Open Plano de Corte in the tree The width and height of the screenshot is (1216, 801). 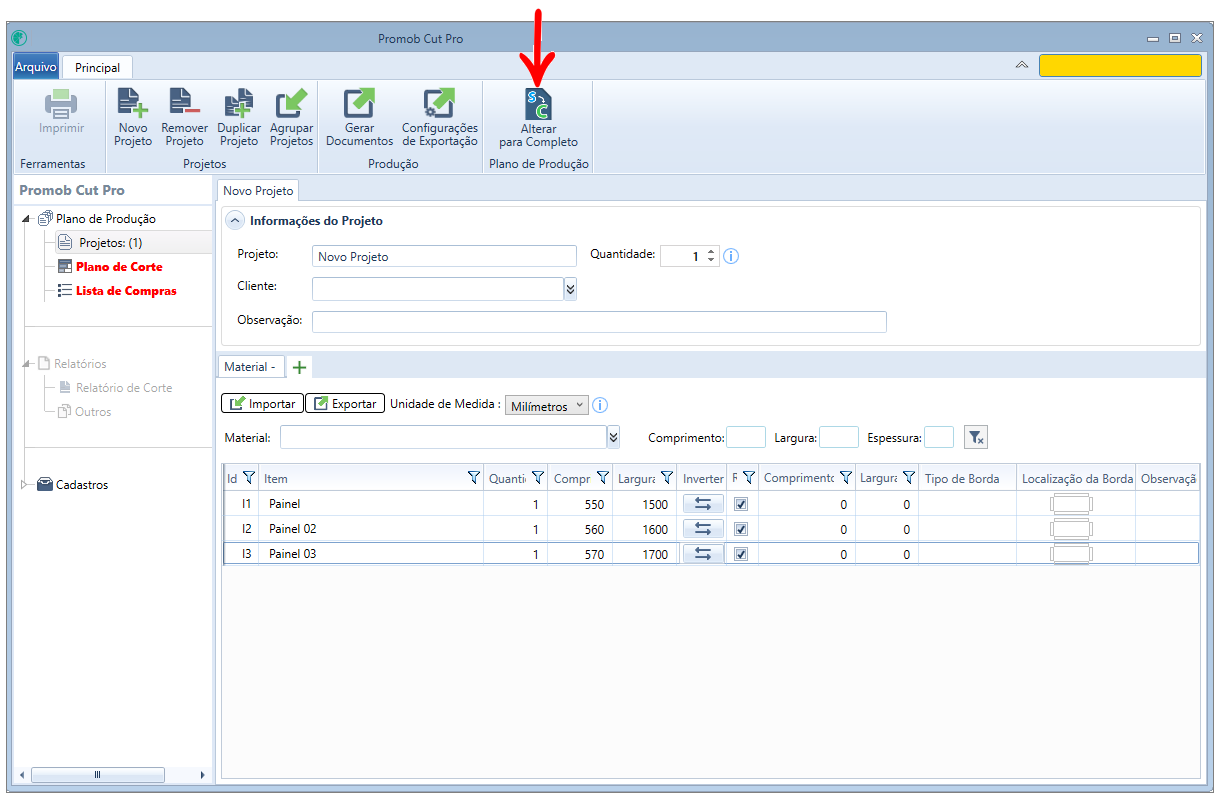coord(119,267)
